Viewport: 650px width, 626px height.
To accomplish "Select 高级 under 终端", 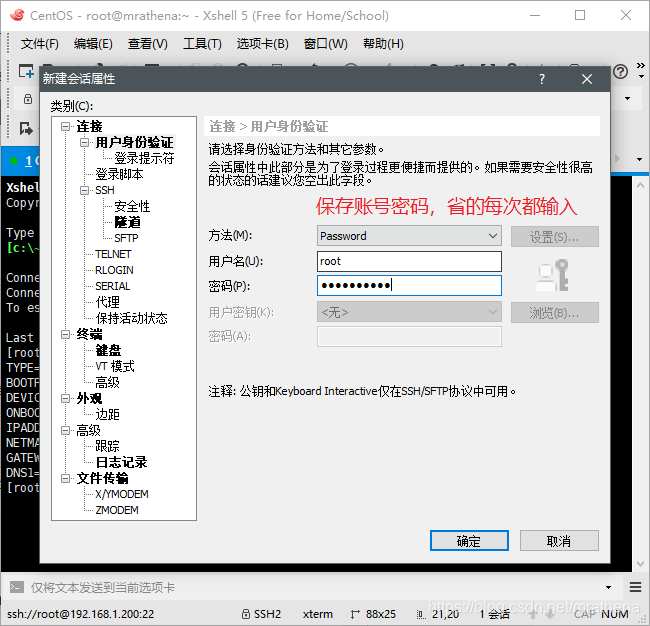I will click(107, 382).
